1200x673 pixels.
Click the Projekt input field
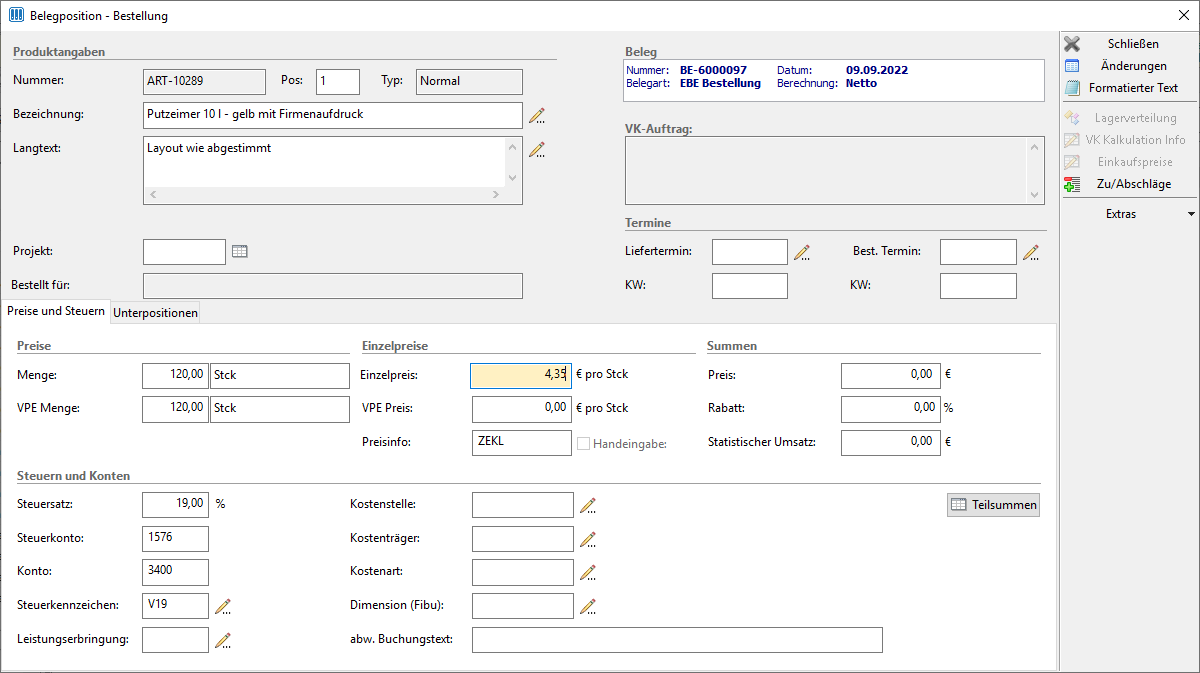(x=184, y=252)
